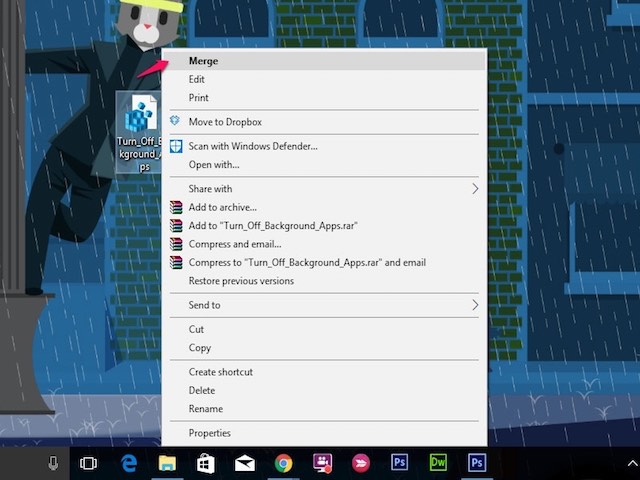Show hidden system tray icons chevron
Viewport: 640px width, 480px height.
point(632,464)
